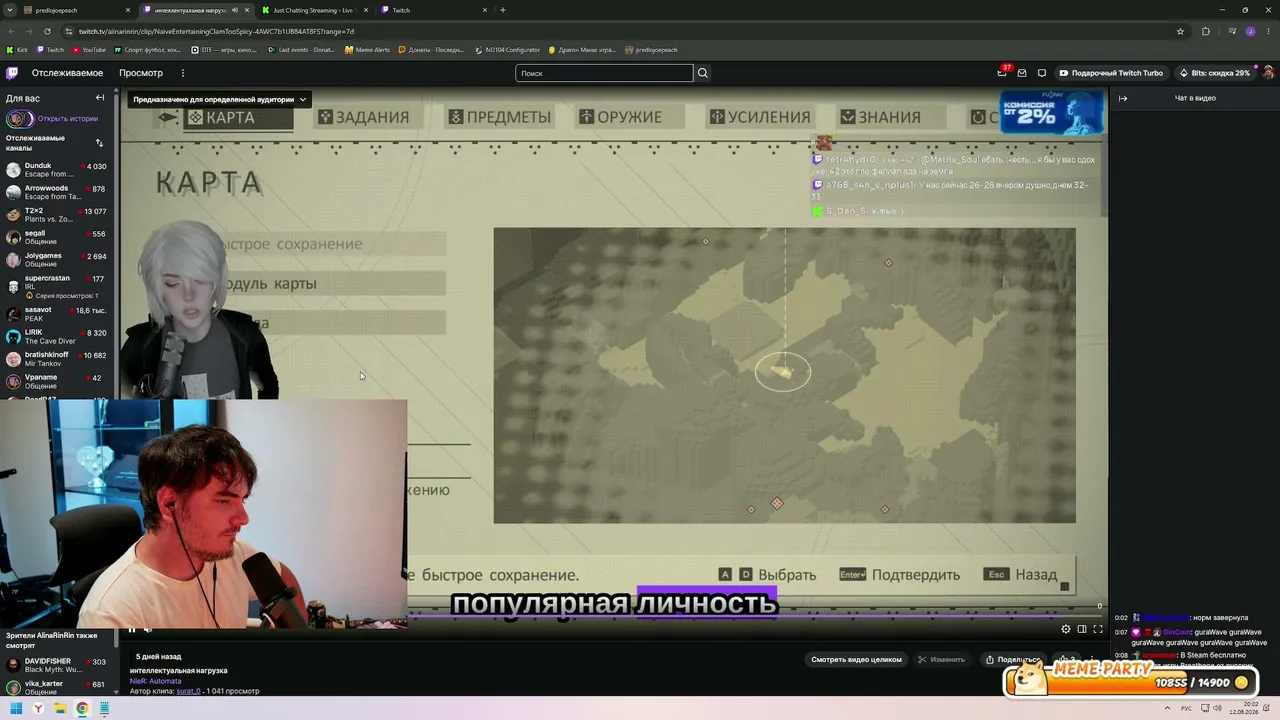
Task: Open supercrastan channel in sidebar
Action: (56, 286)
